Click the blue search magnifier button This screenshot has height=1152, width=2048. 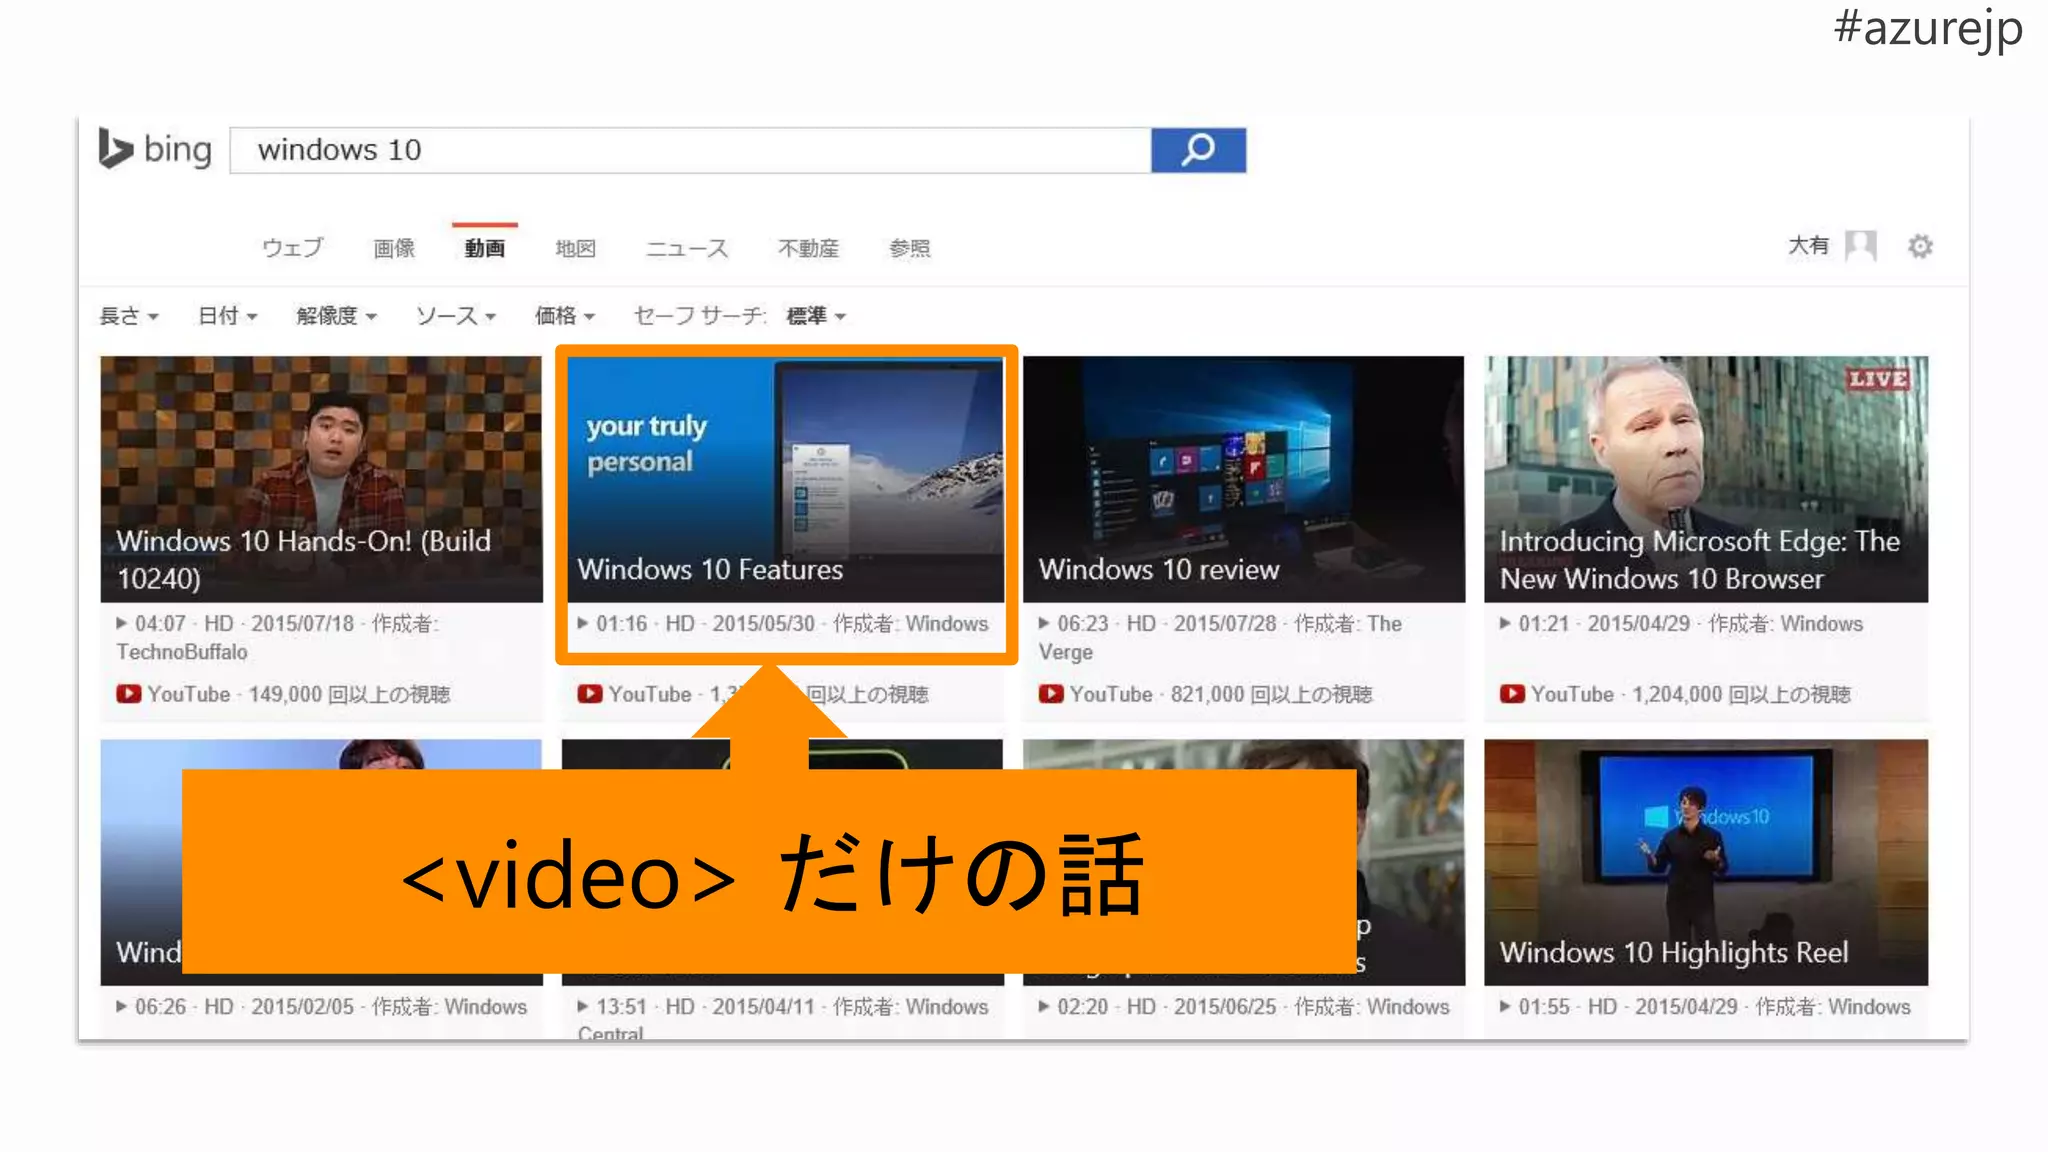click(x=1197, y=150)
